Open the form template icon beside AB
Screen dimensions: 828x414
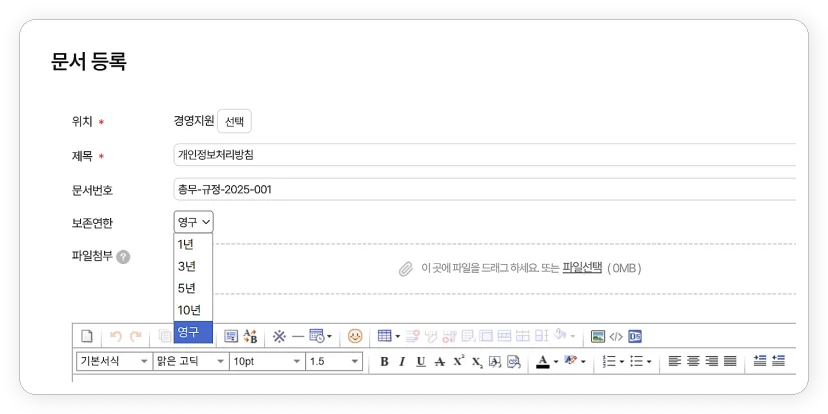coord(231,336)
